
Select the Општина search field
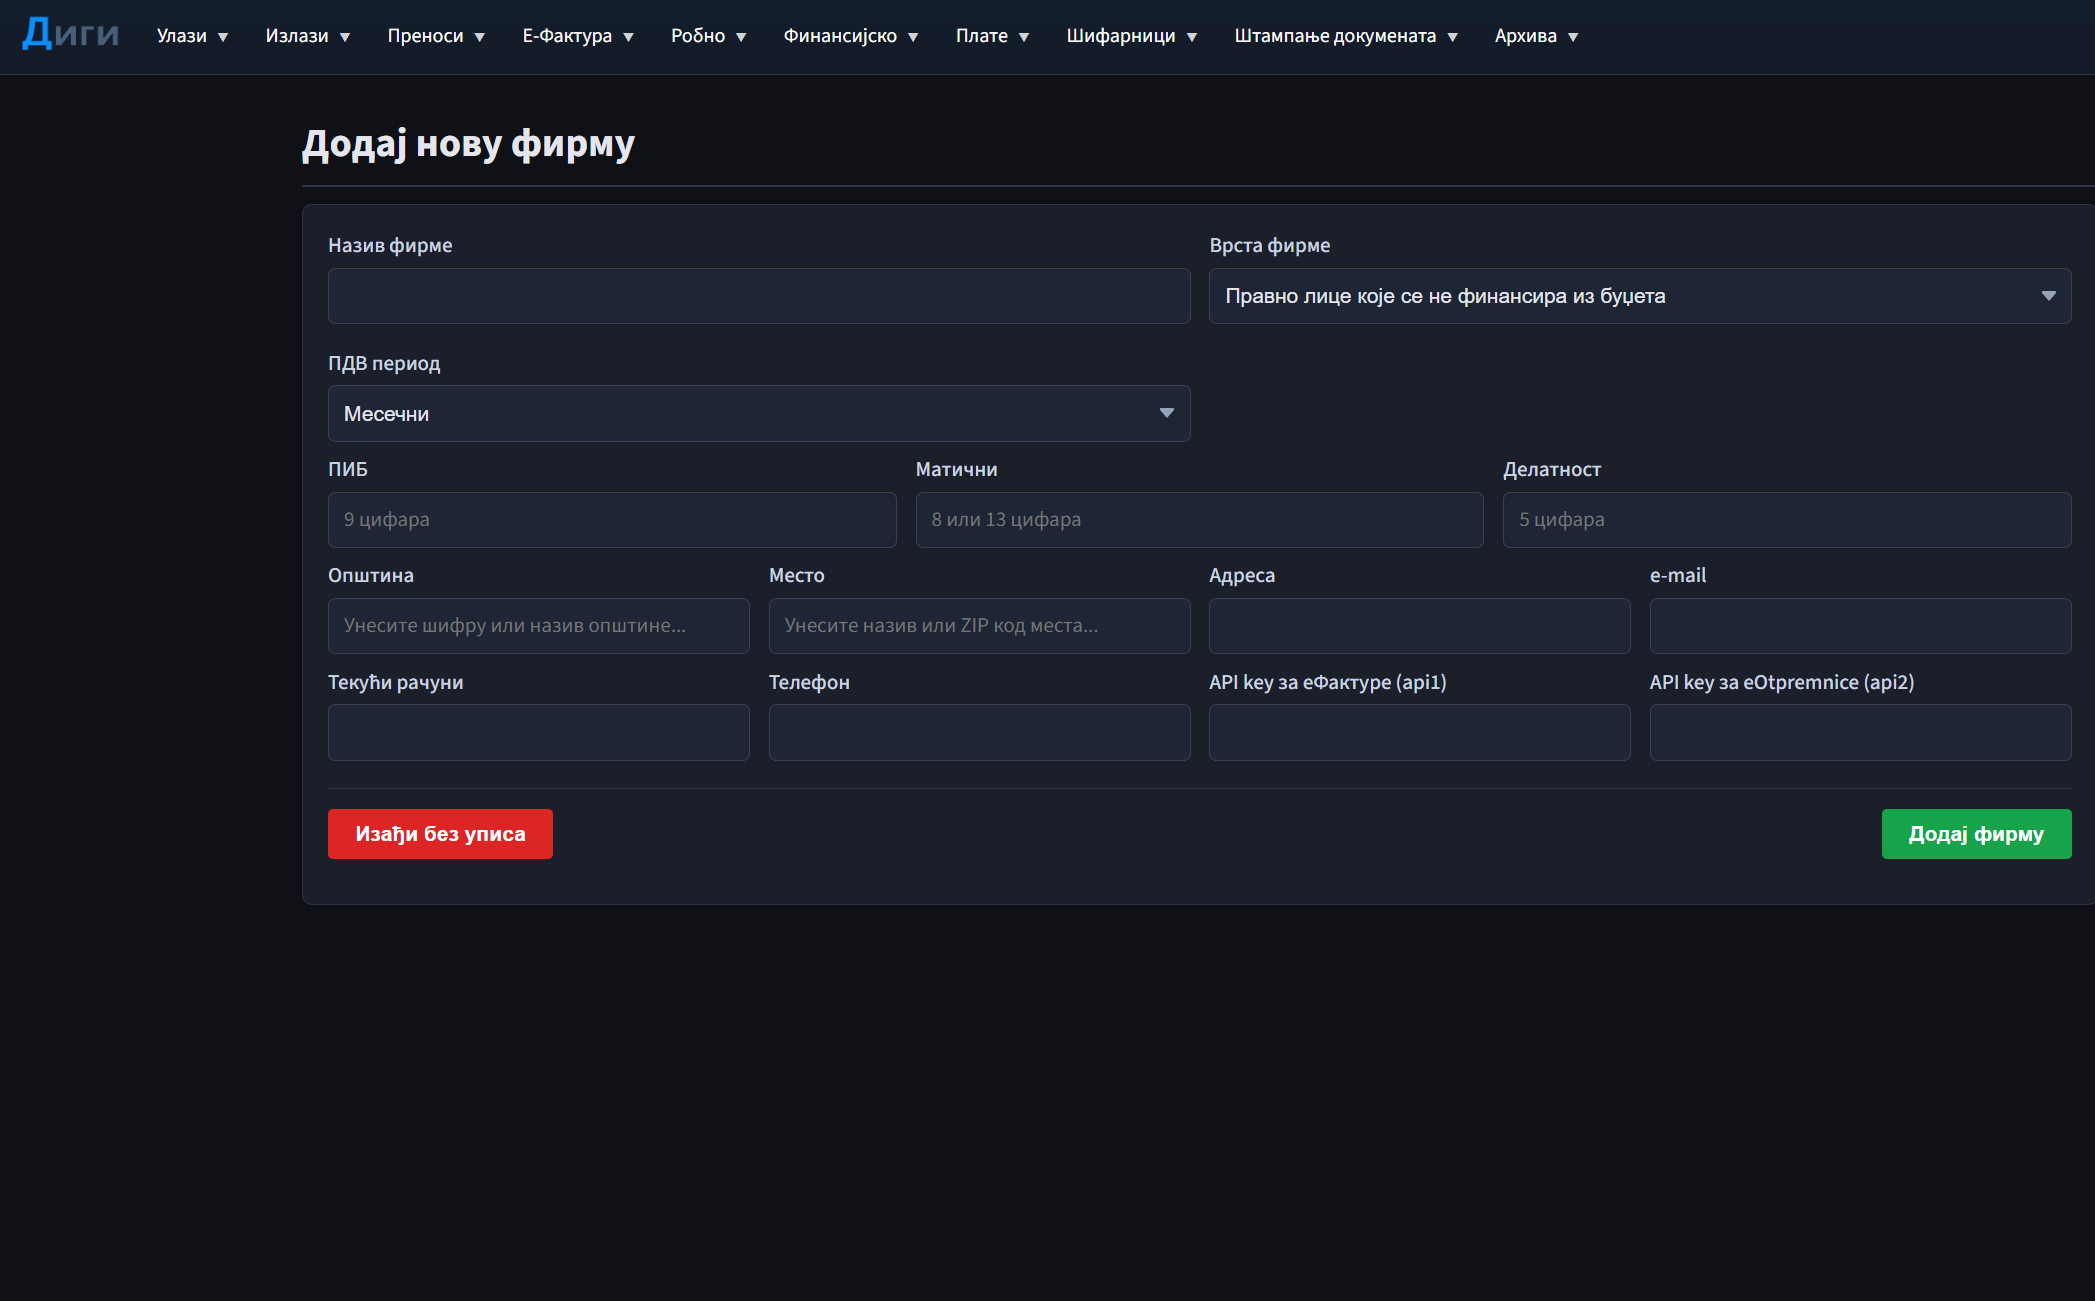[539, 626]
